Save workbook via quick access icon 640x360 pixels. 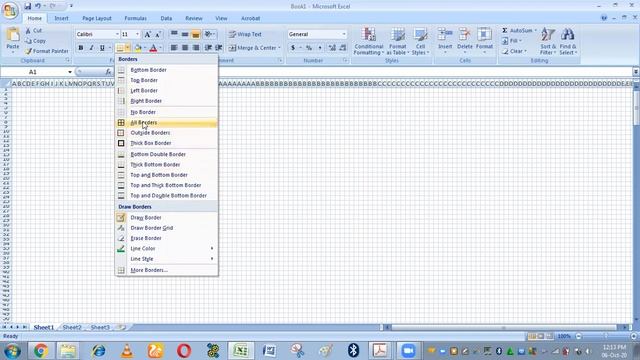coord(27,6)
